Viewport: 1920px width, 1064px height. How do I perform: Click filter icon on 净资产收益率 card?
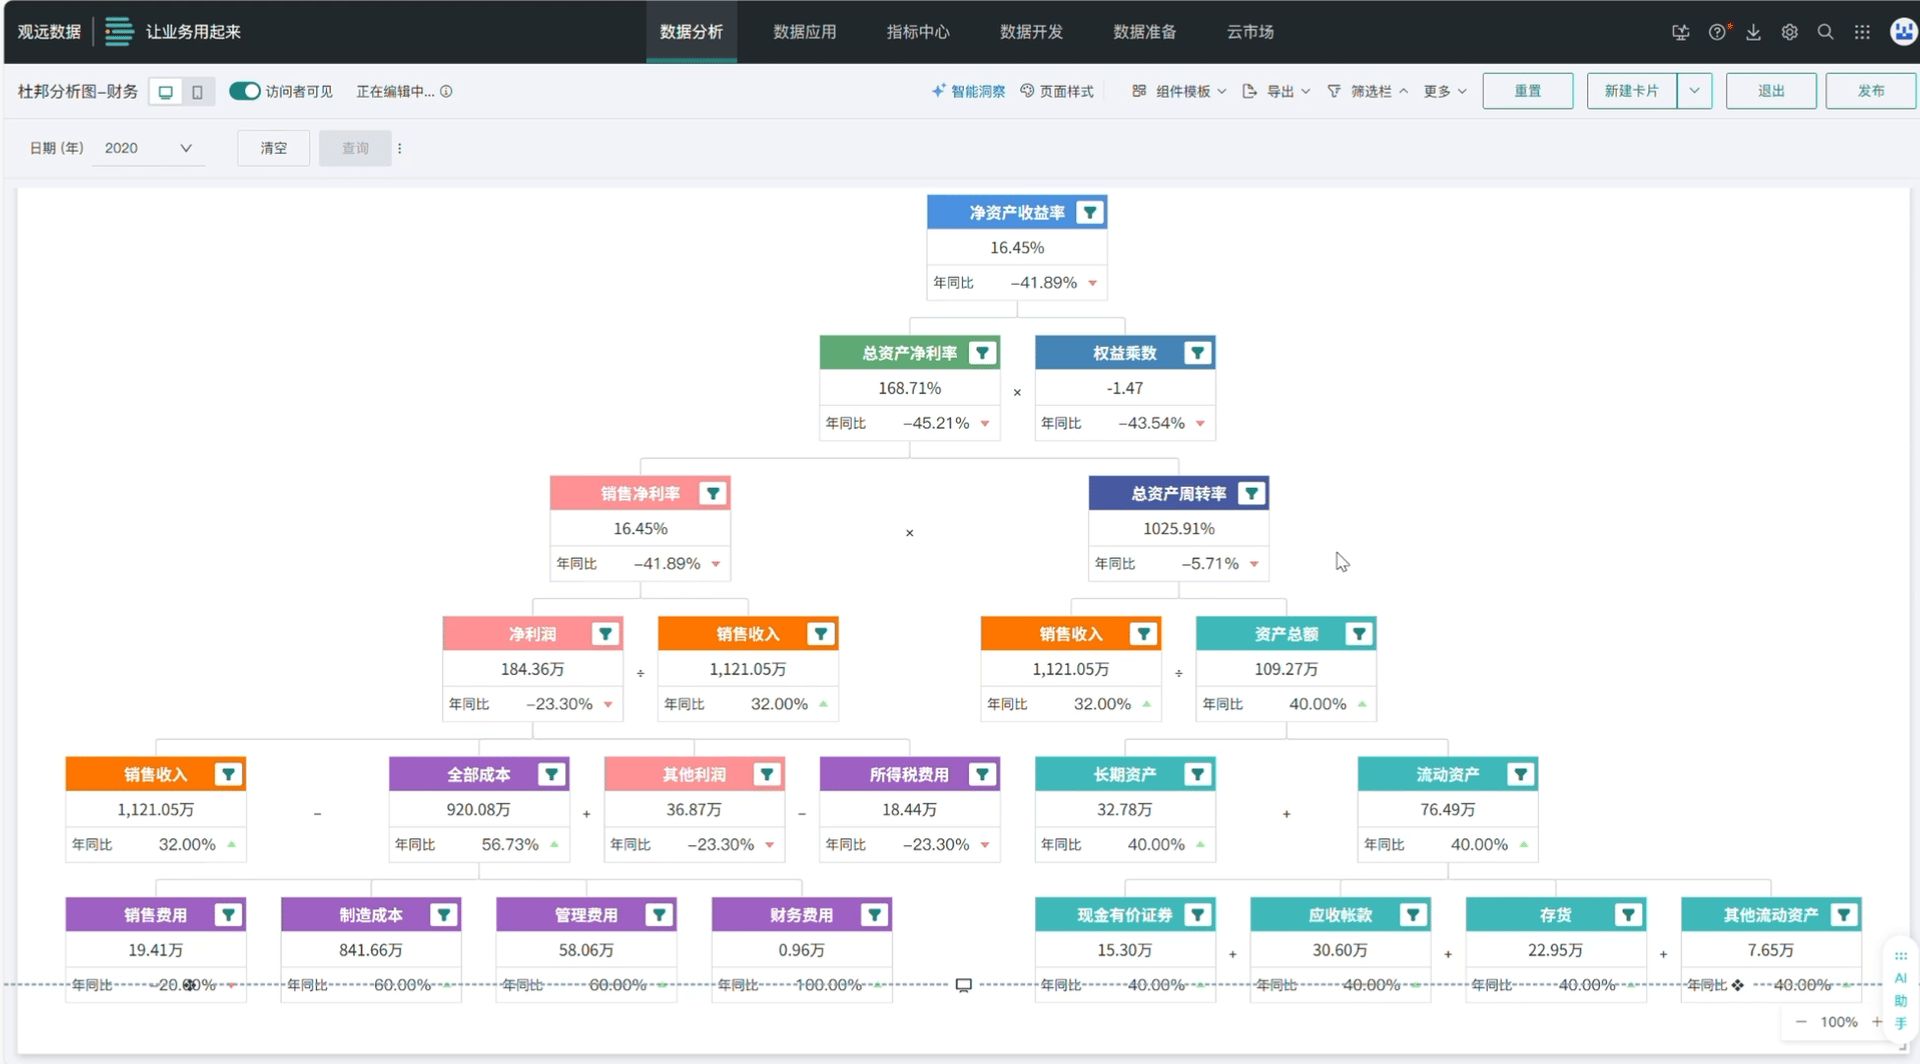1090,212
